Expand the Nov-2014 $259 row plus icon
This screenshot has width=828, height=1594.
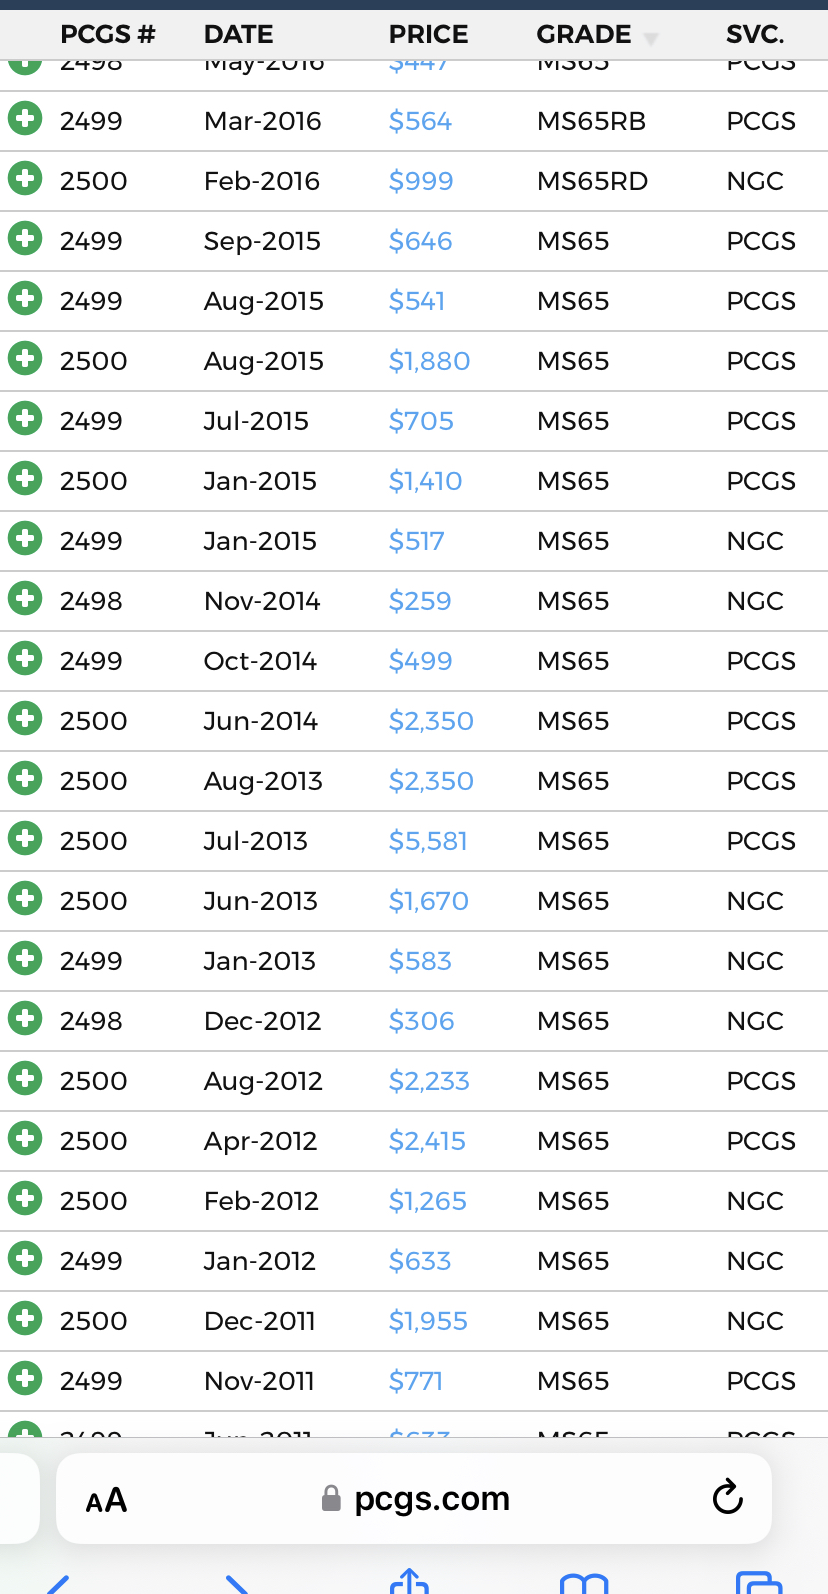coord(25,599)
